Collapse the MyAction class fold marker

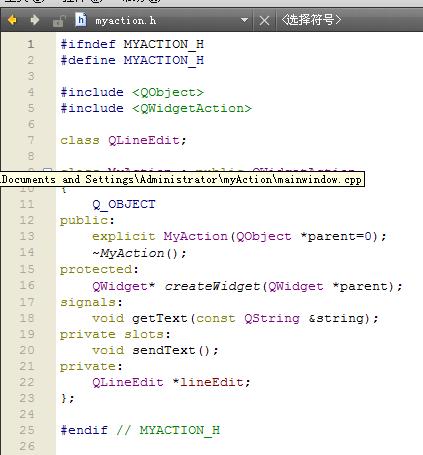point(48,170)
